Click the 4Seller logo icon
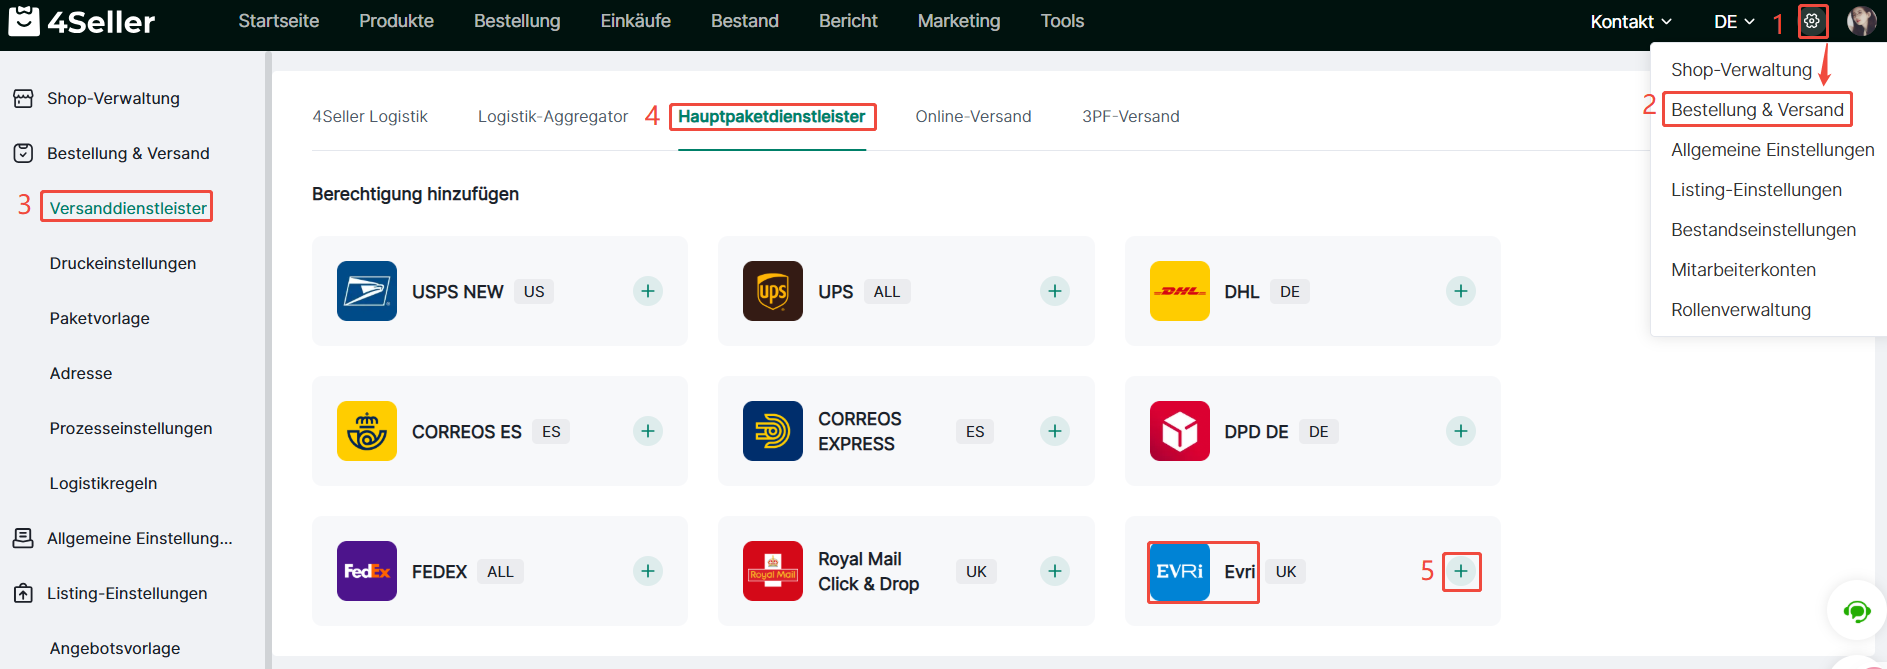 coord(23,20)
